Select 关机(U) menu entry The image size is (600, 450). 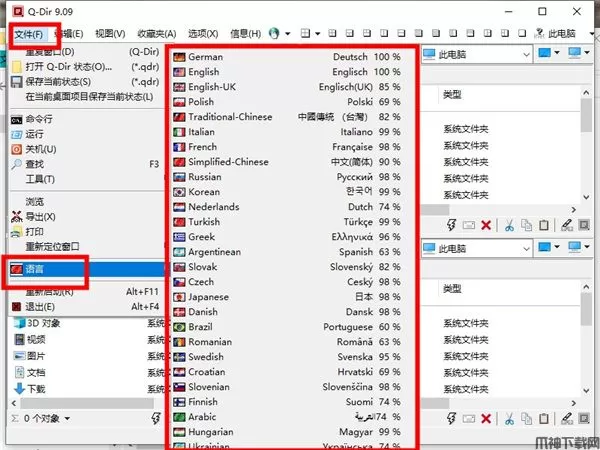[x=85, y=149]
